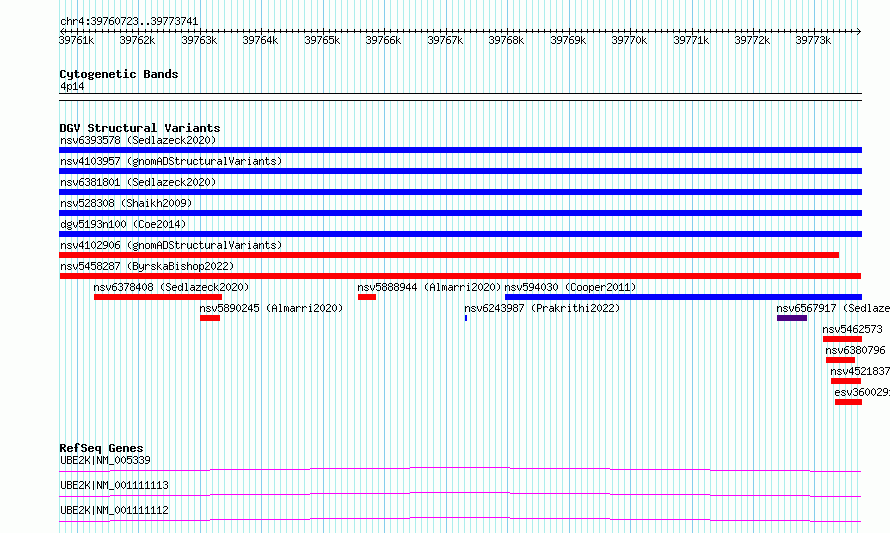Open the nsv5888944 (Almarri2020) label
Screen dimensions: 890x533
pyautogui.click(x=429, y=287)
